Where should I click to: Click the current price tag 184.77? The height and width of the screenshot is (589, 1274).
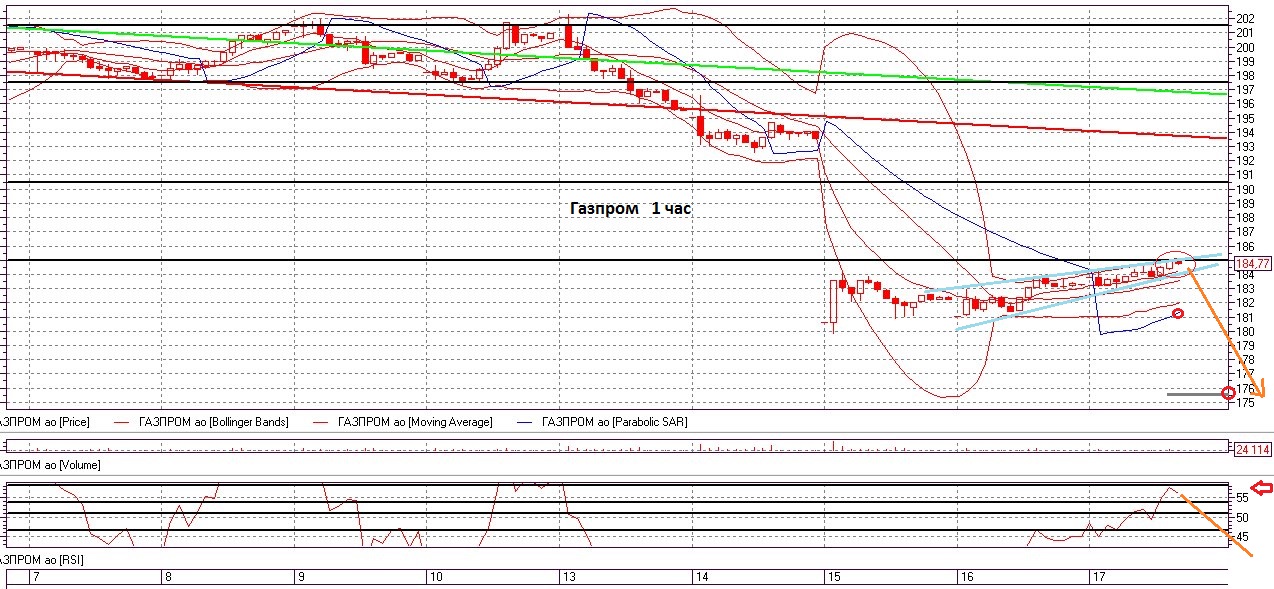tap(1252, 264)
